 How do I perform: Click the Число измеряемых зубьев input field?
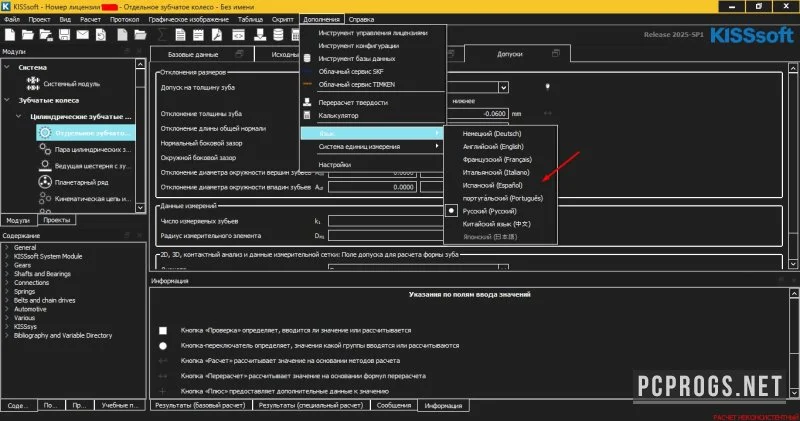pos(386,221)
